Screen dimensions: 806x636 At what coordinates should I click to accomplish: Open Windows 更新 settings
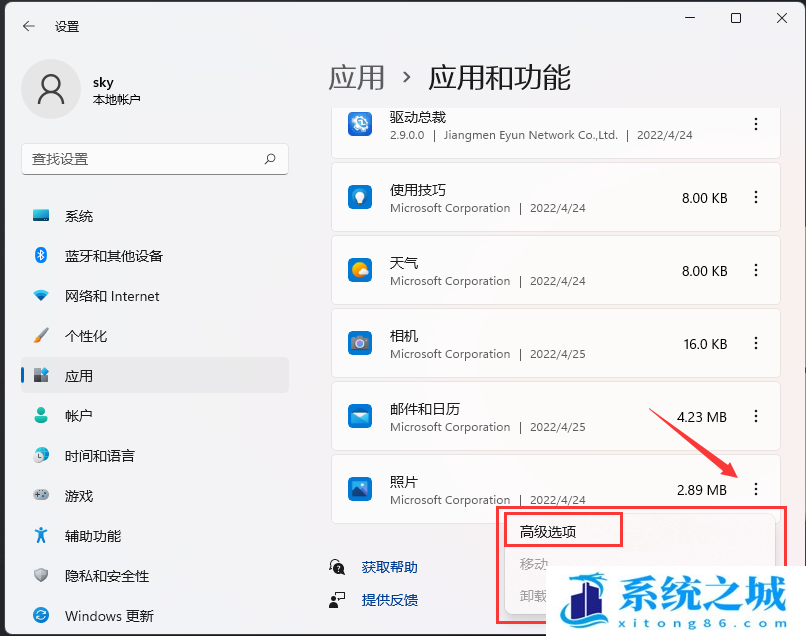[155, 615]
